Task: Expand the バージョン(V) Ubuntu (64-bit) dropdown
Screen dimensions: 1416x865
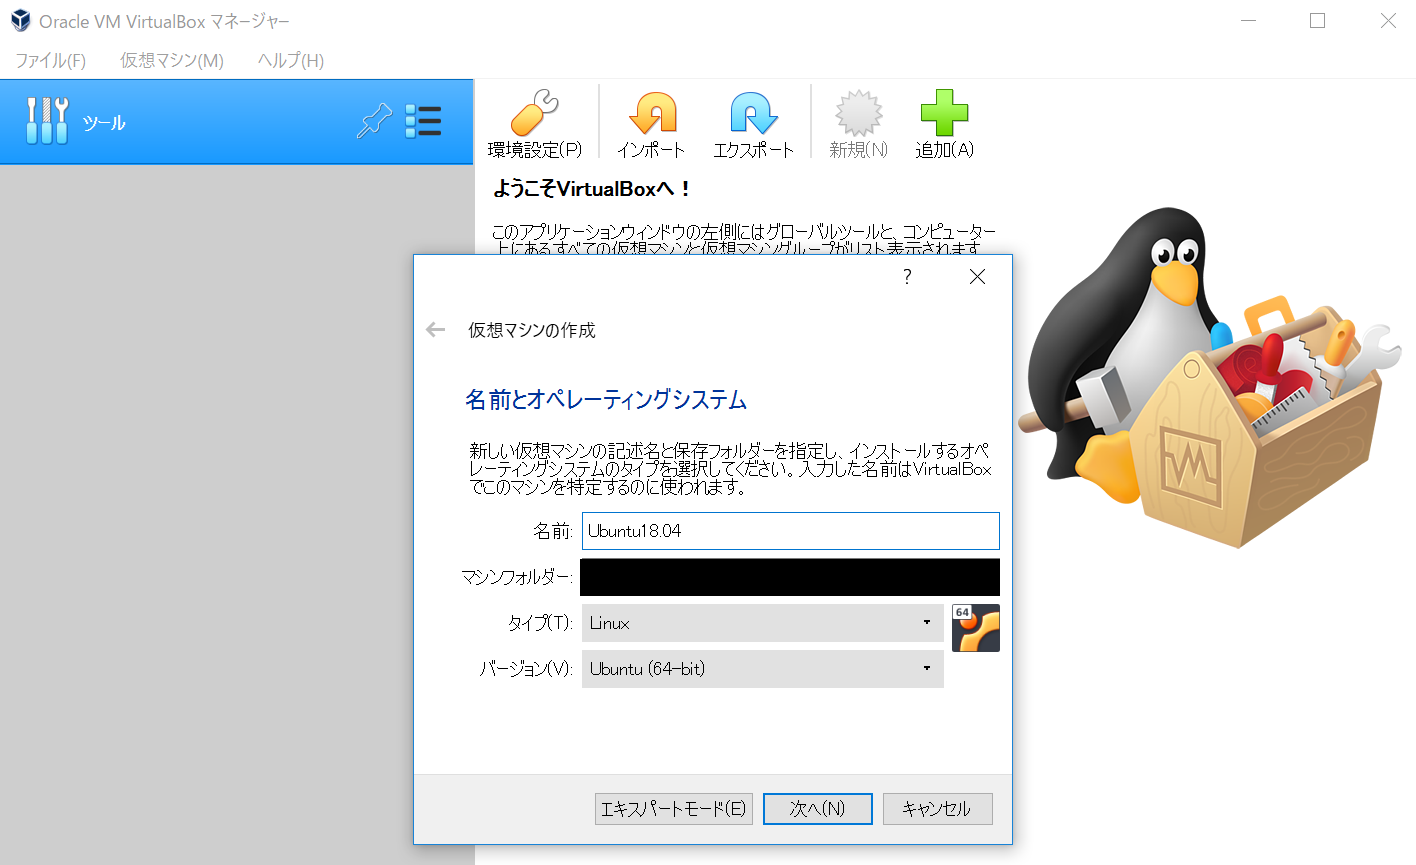Action: pos(763,669)
